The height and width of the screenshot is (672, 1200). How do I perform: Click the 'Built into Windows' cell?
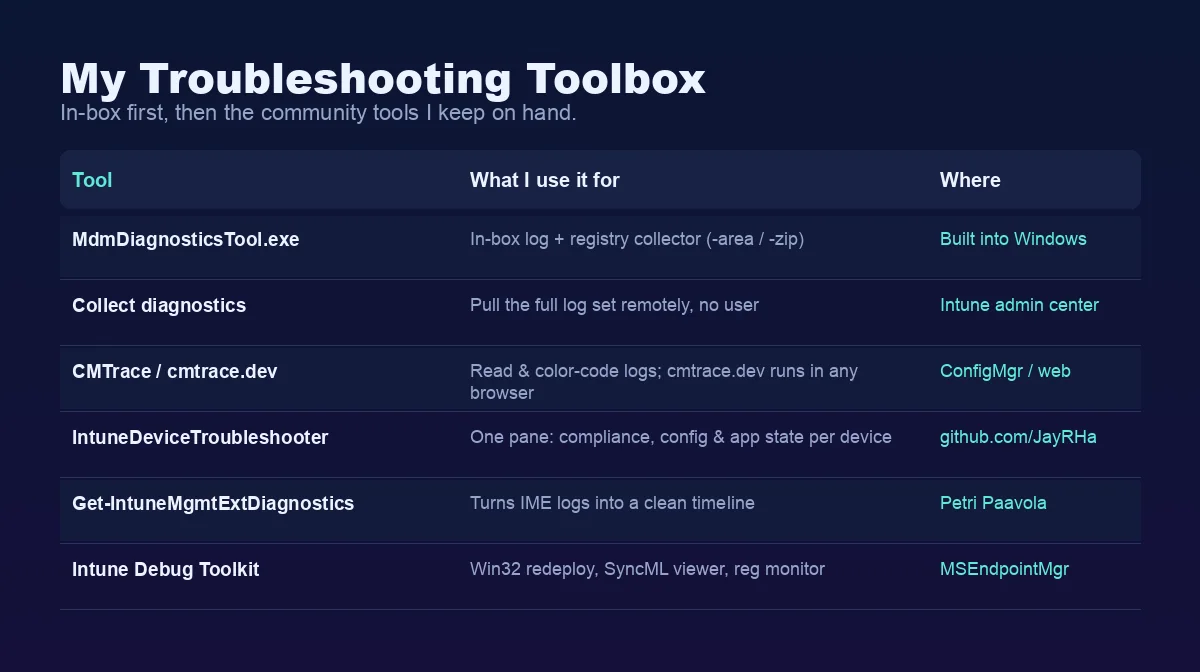point(1013,239)
